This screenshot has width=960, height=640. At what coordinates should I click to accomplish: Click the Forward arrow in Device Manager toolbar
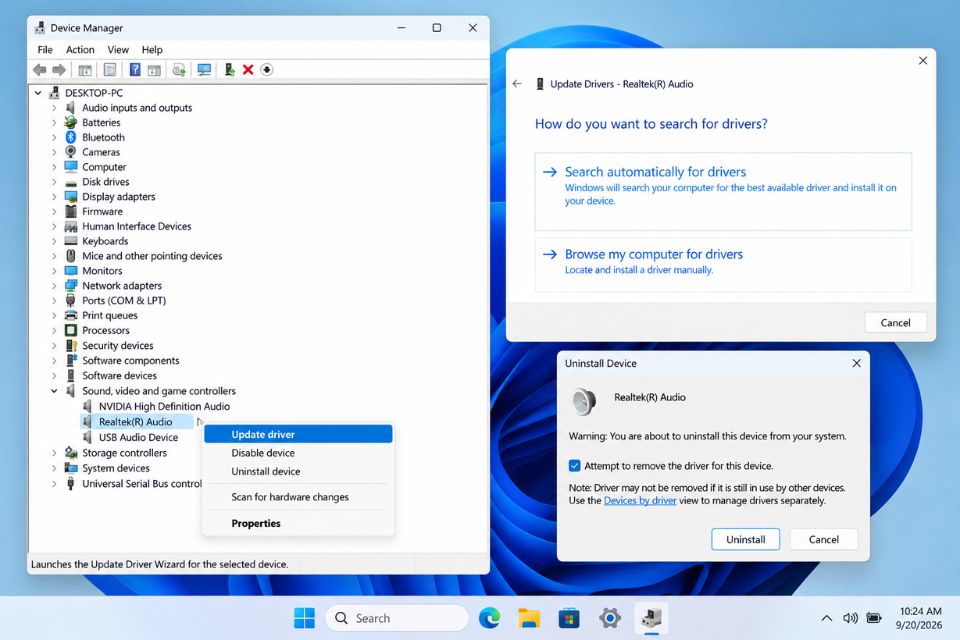59,70
